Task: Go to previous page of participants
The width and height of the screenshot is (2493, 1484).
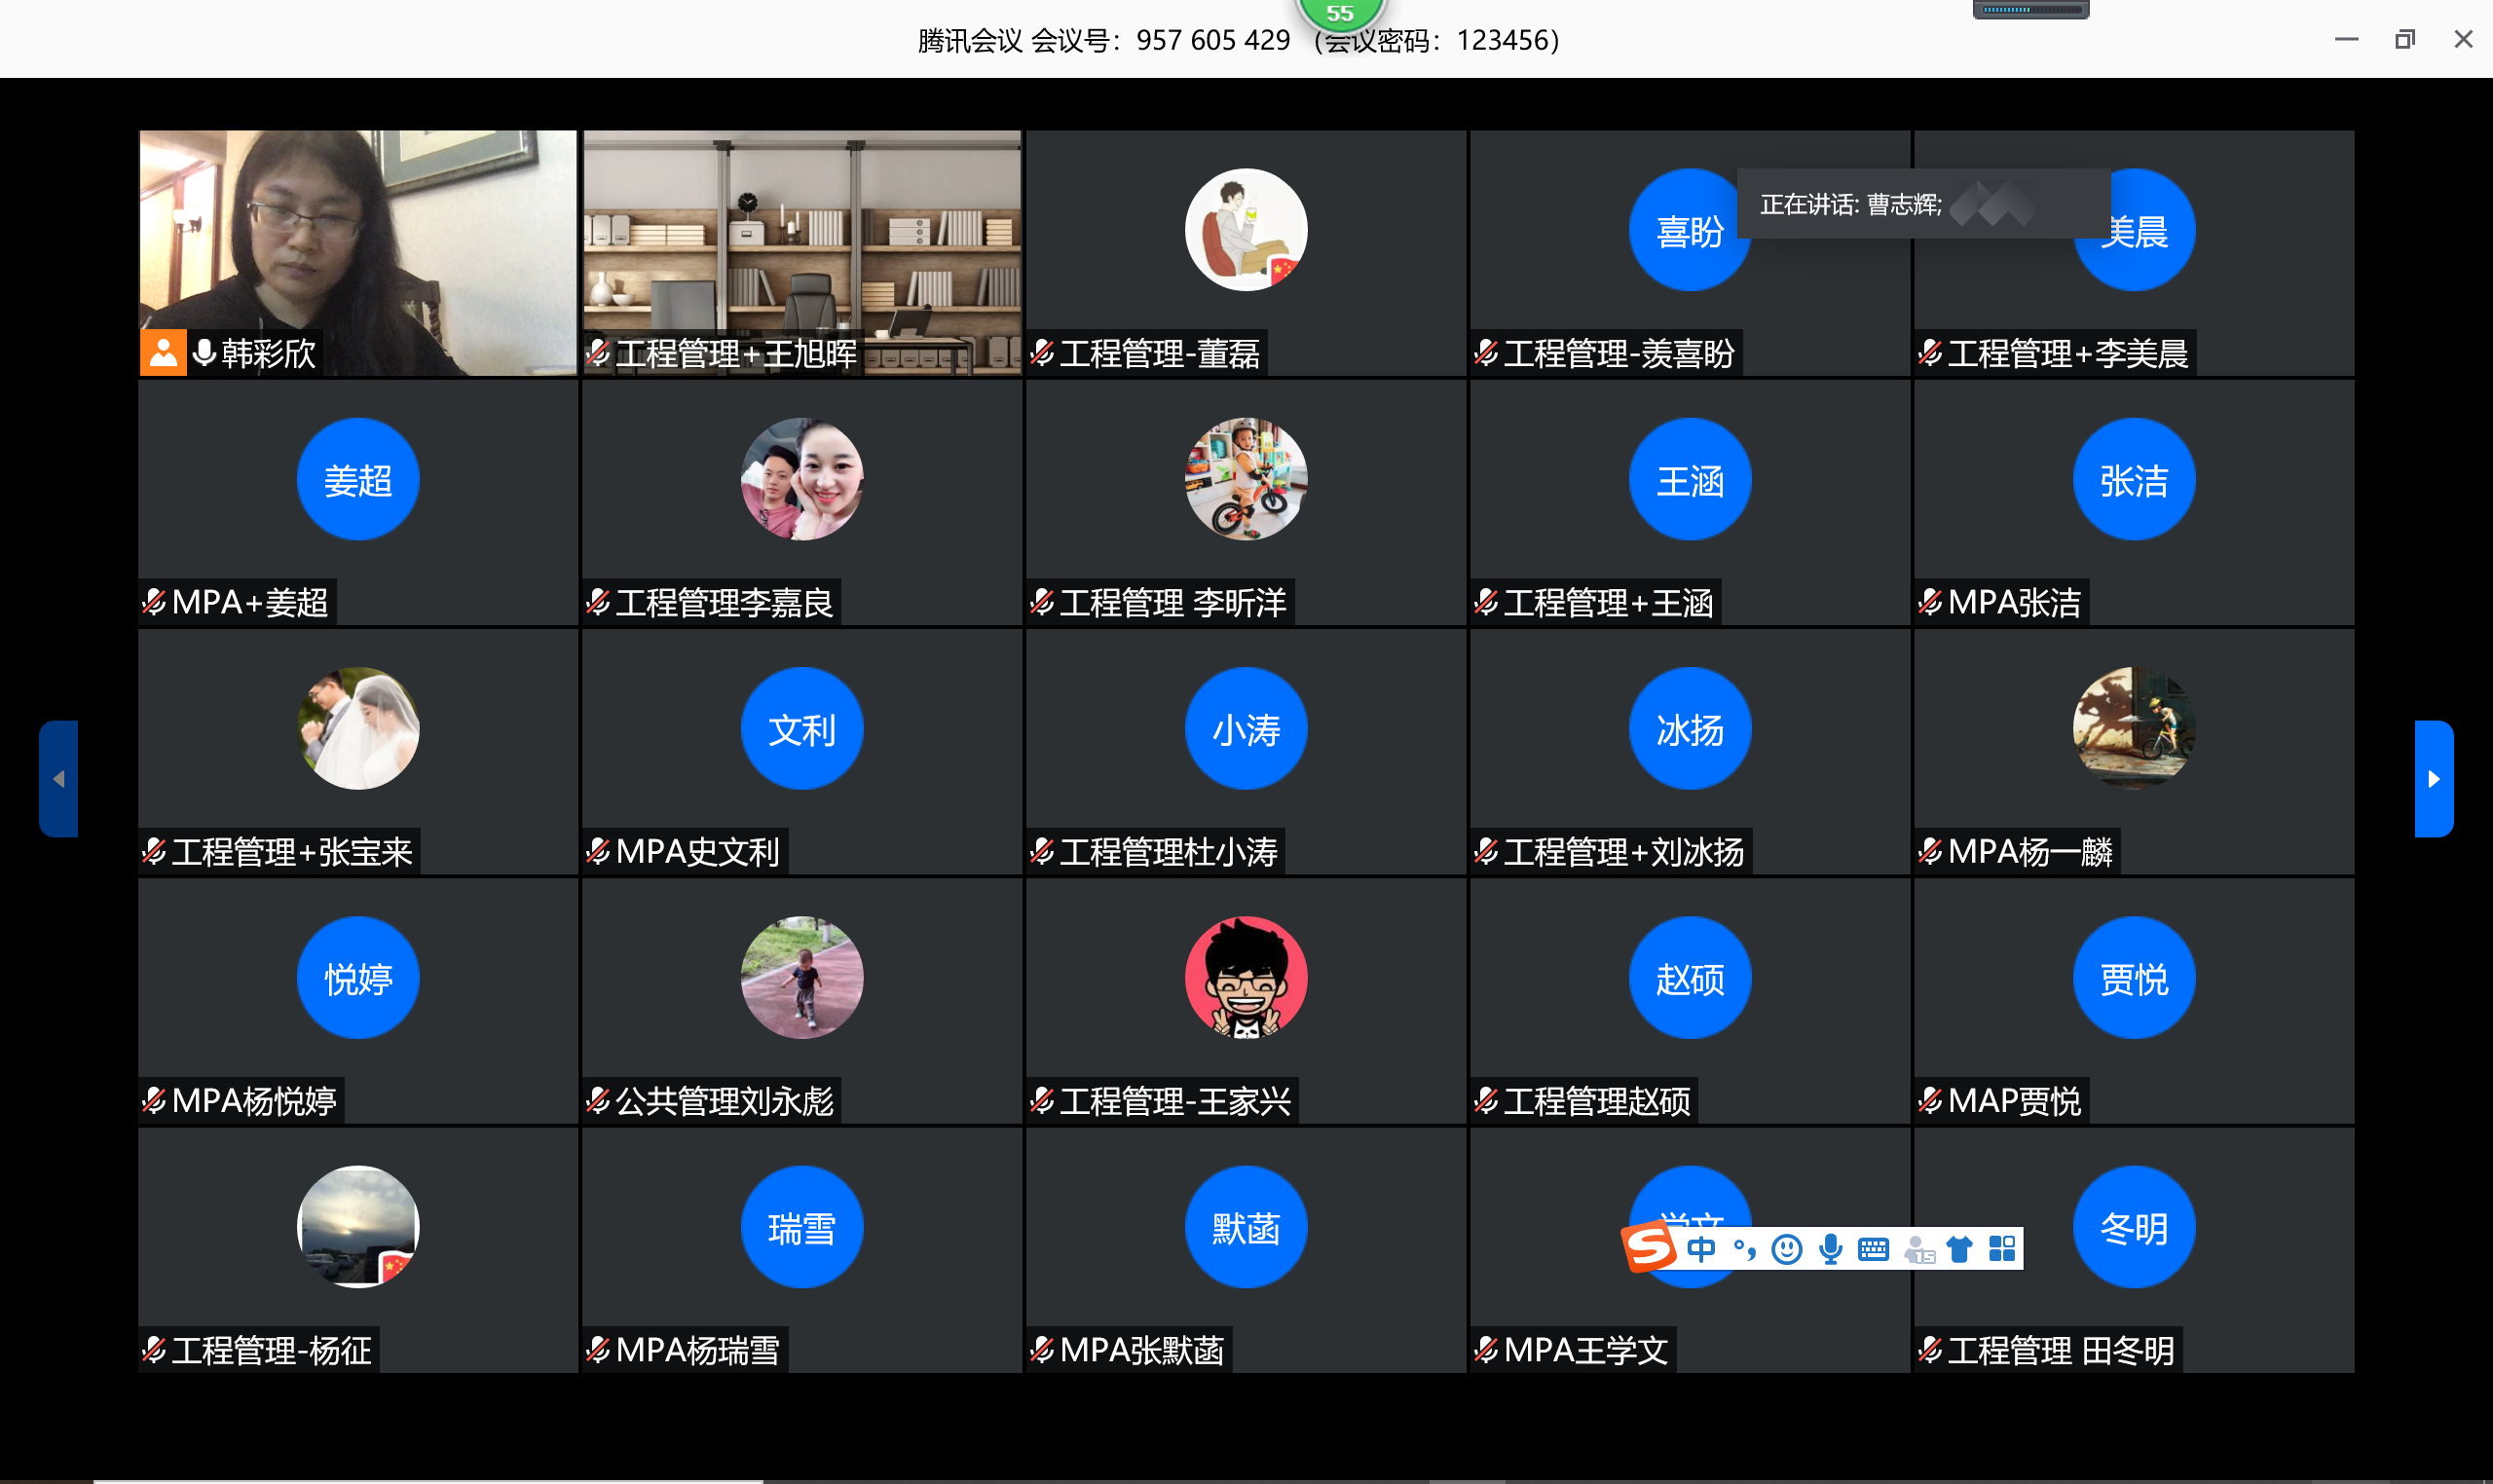Action: pos(59,779)
